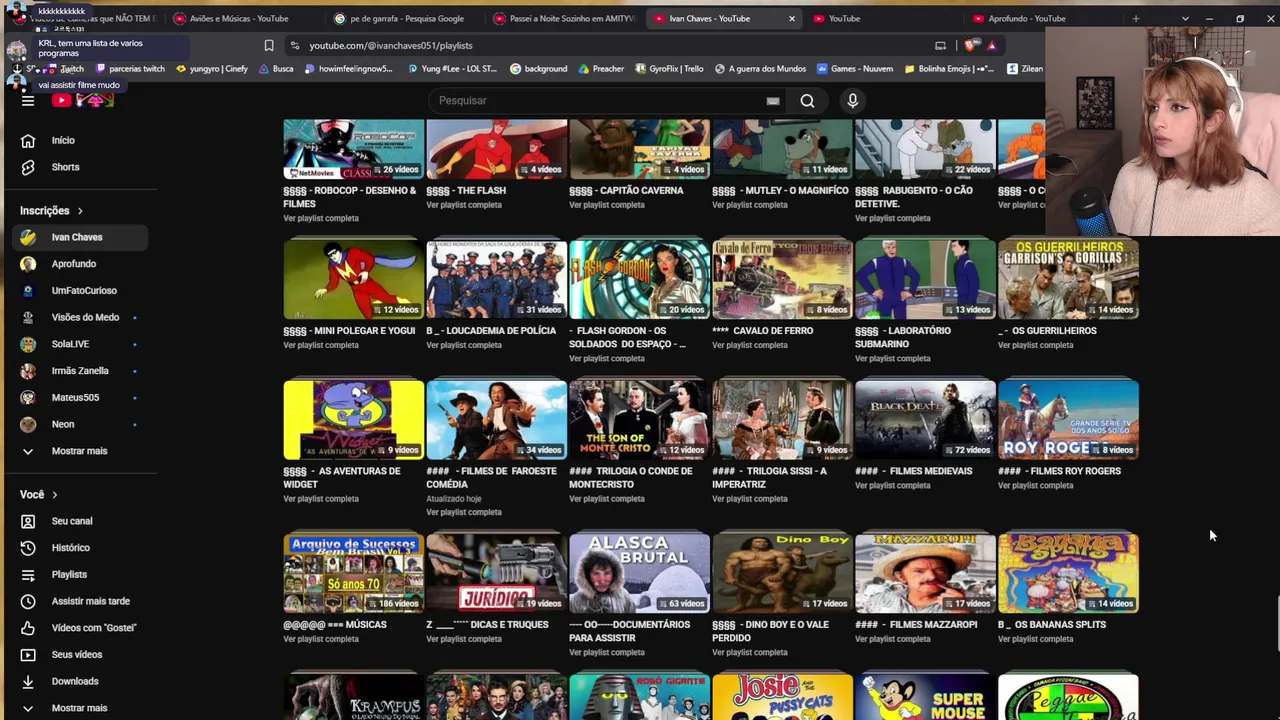Open Downloads in the sidebar

(x=76, y=681)
